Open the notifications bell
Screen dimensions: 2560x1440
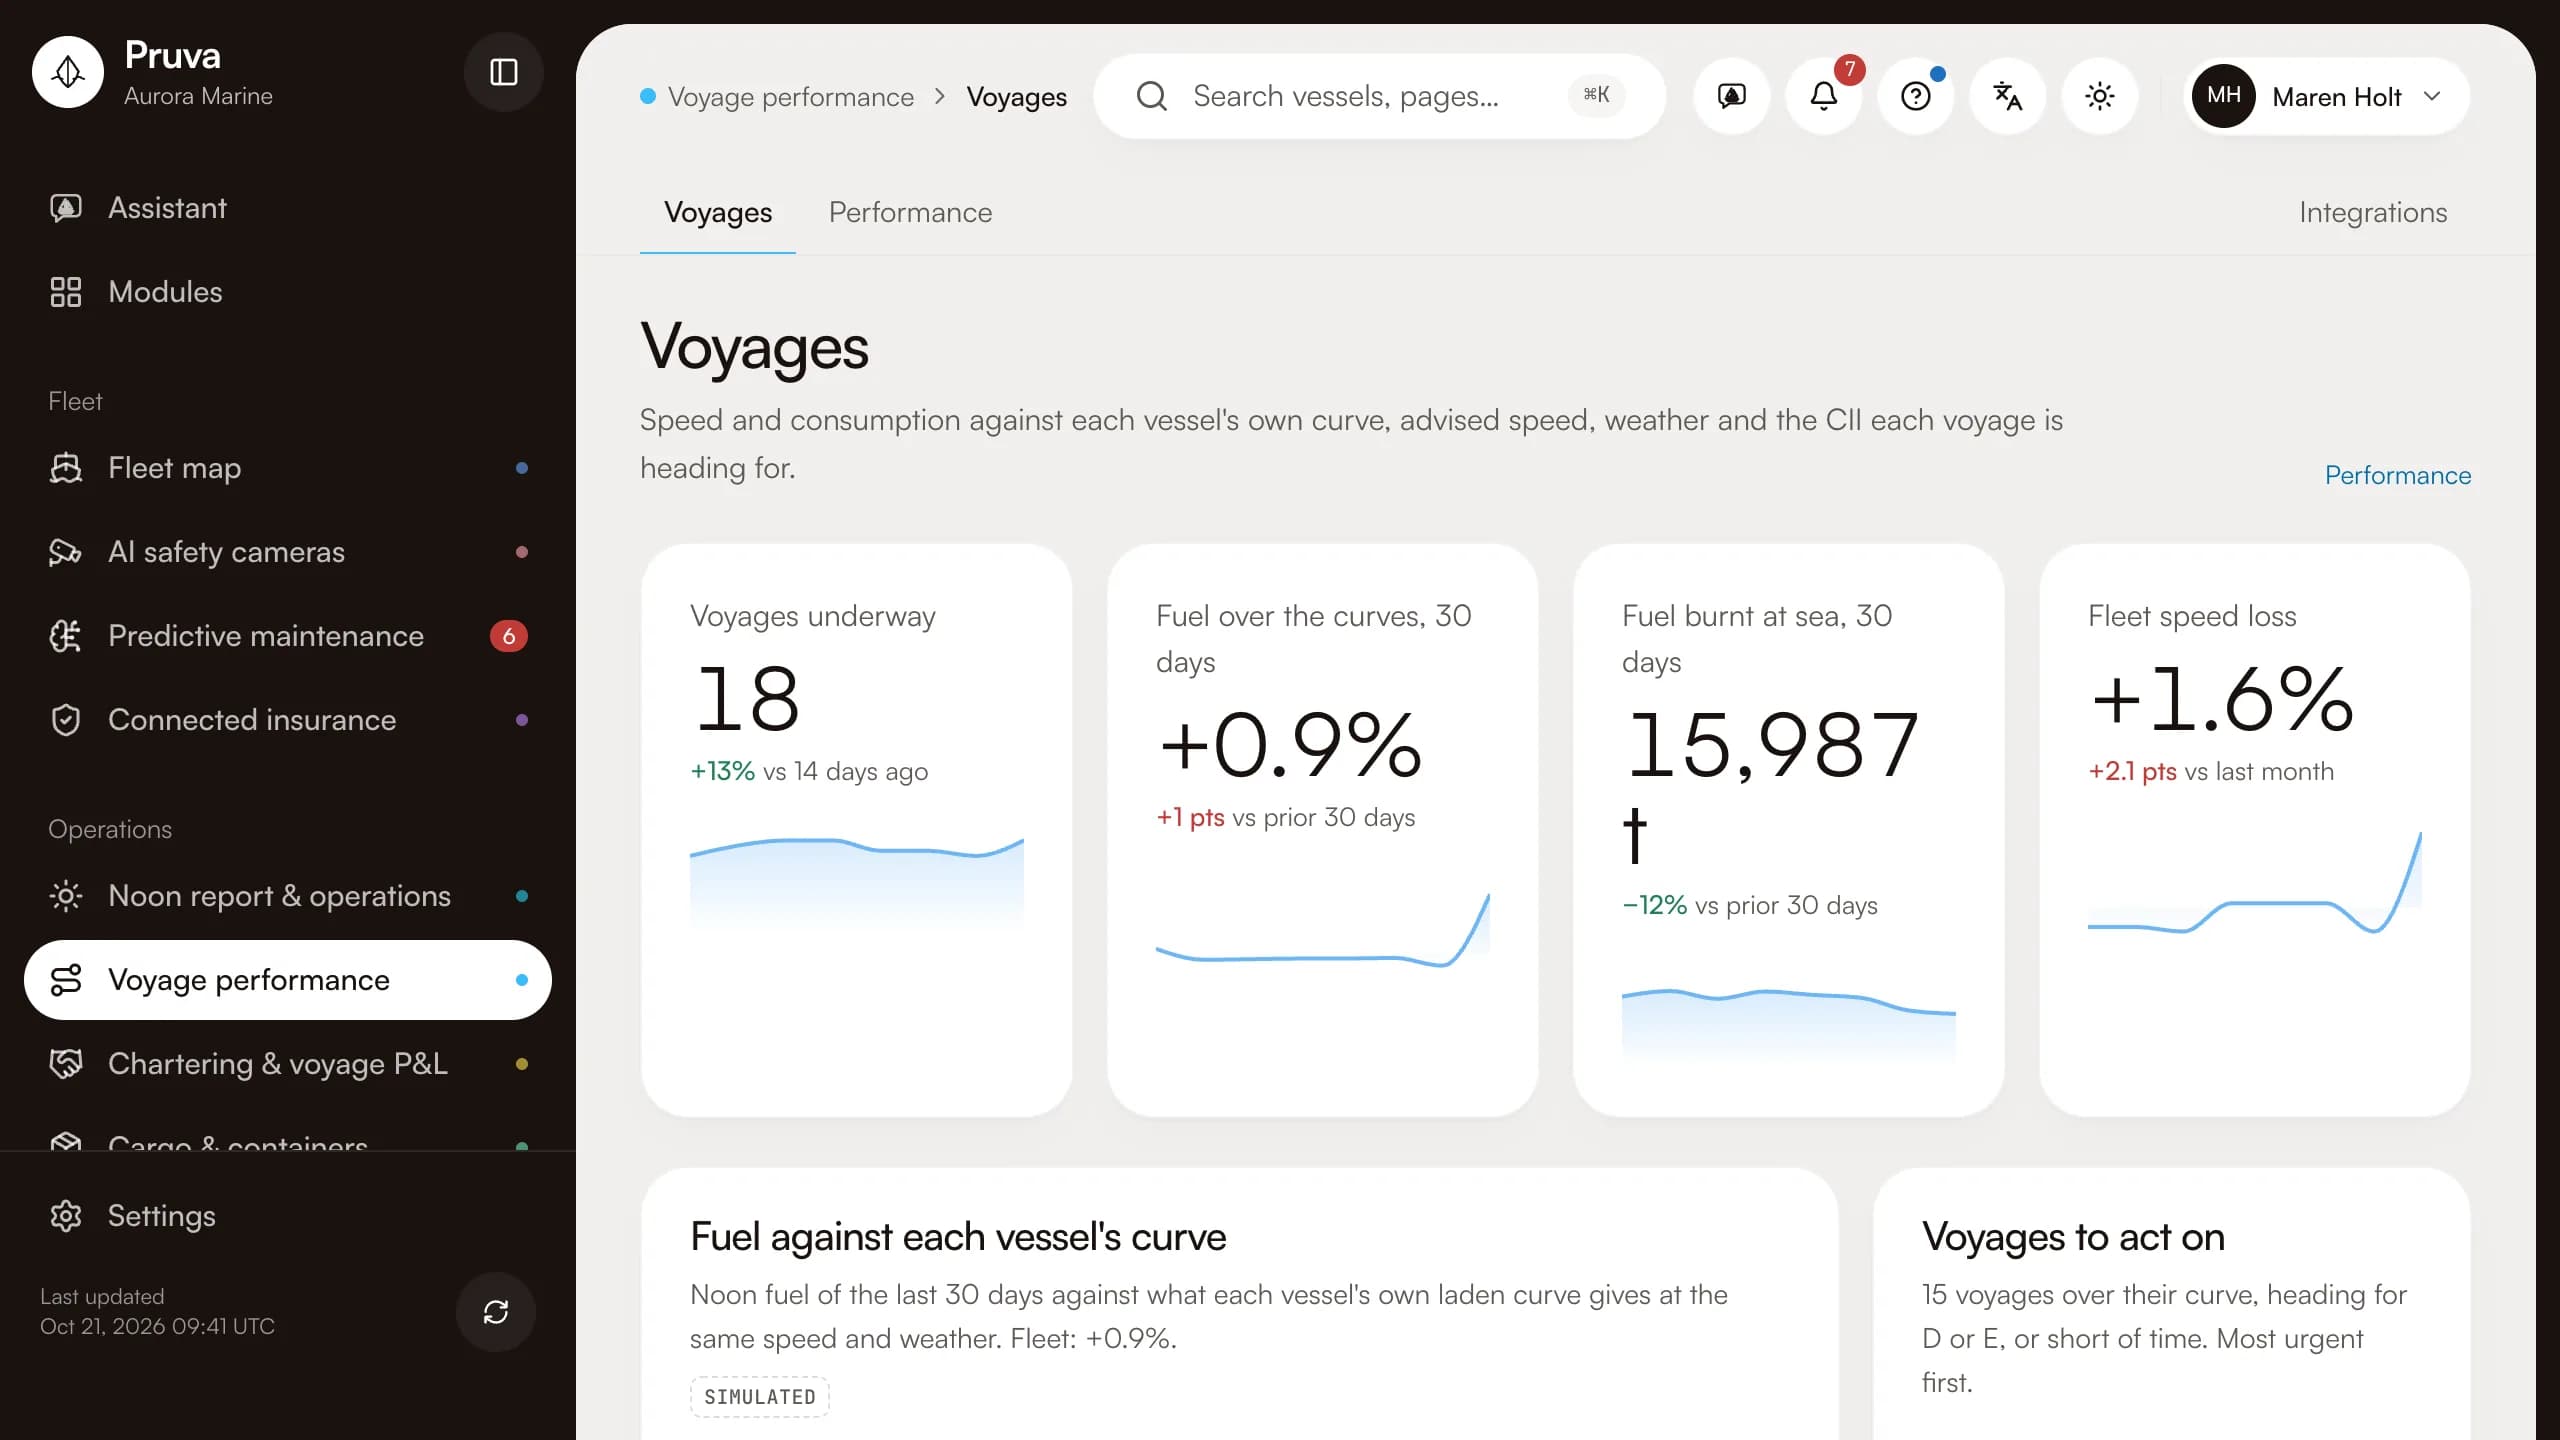click(1824, 96)
